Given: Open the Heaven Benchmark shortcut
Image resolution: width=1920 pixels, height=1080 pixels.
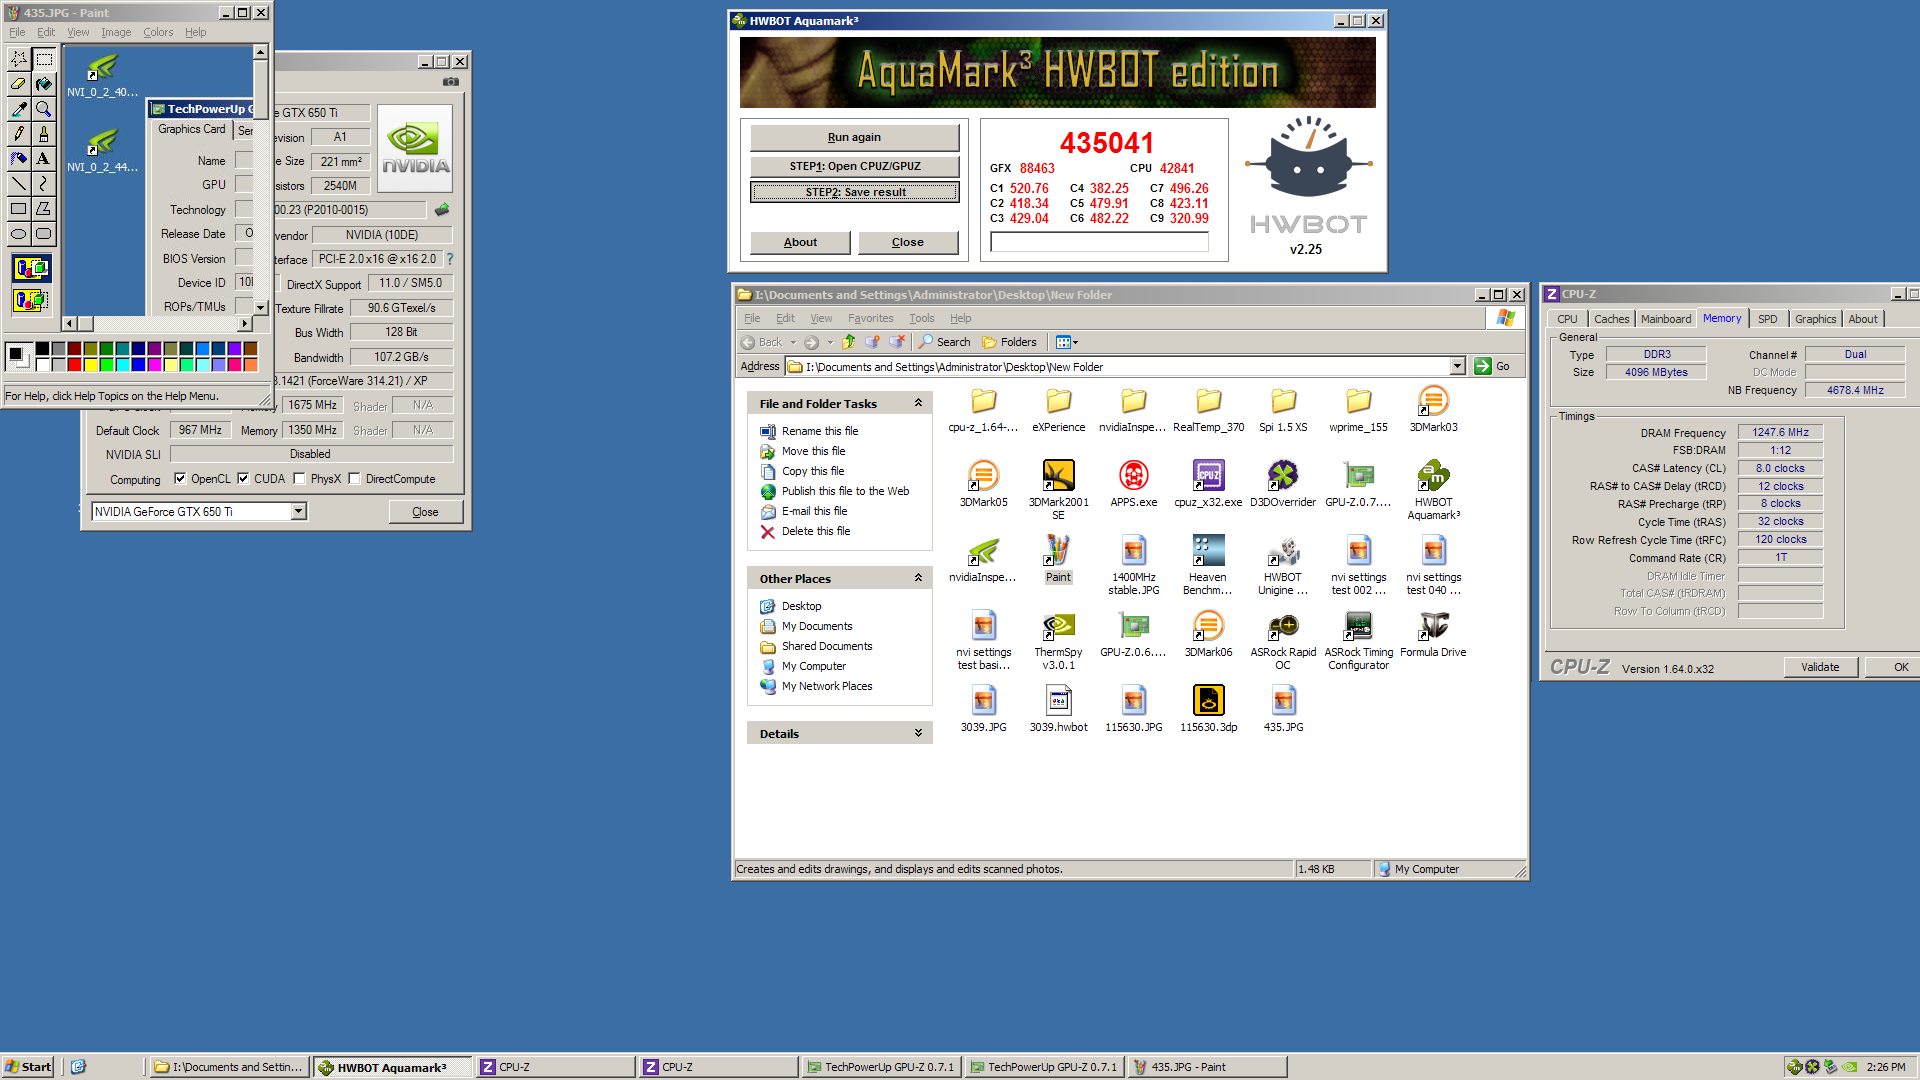Looking at the screenshot, I should point(1208,565).
